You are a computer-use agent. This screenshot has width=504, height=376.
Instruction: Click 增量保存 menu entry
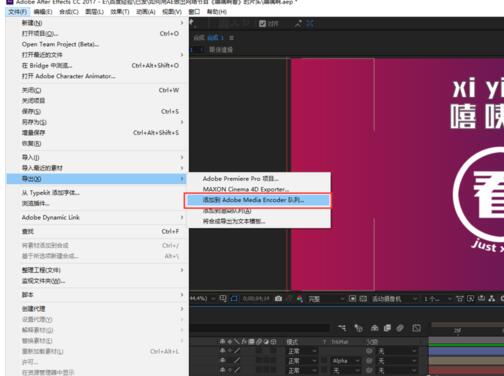[x=97, y=133]
